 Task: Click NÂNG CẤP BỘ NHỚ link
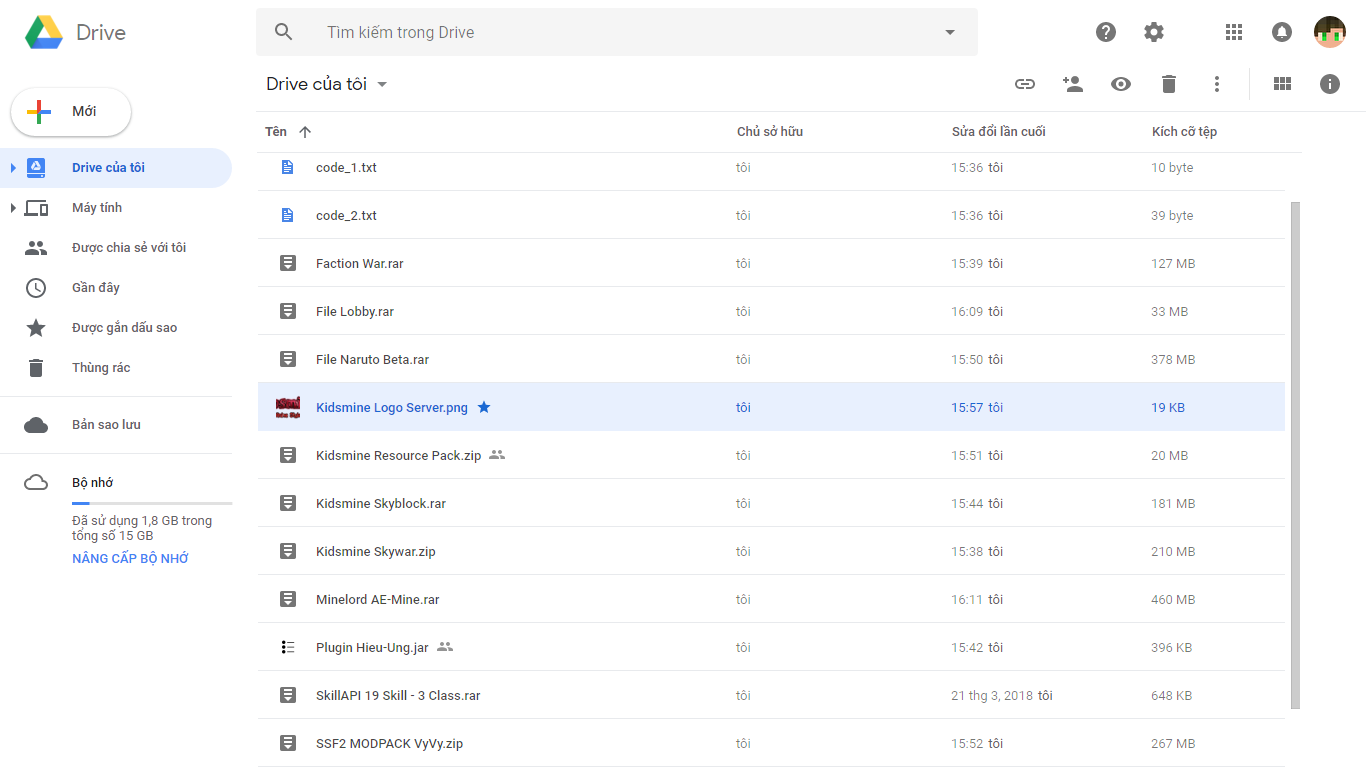(130, 559)
